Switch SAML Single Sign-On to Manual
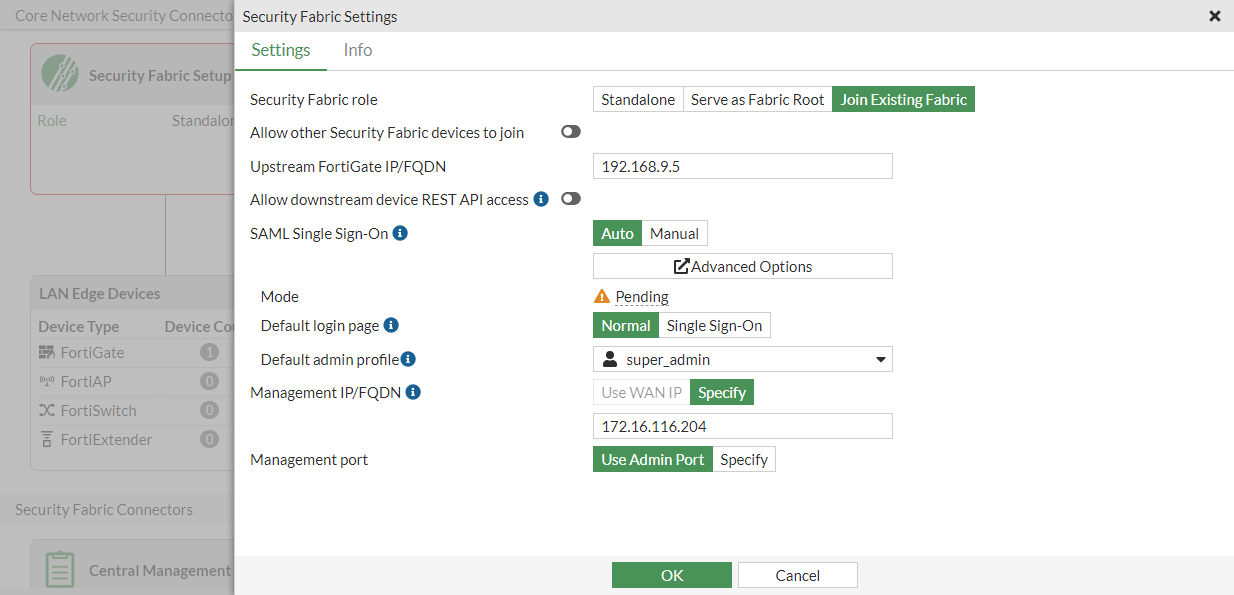Viewport: 1234px width, 595px height. pyautogui.click(x=674, y=233)
